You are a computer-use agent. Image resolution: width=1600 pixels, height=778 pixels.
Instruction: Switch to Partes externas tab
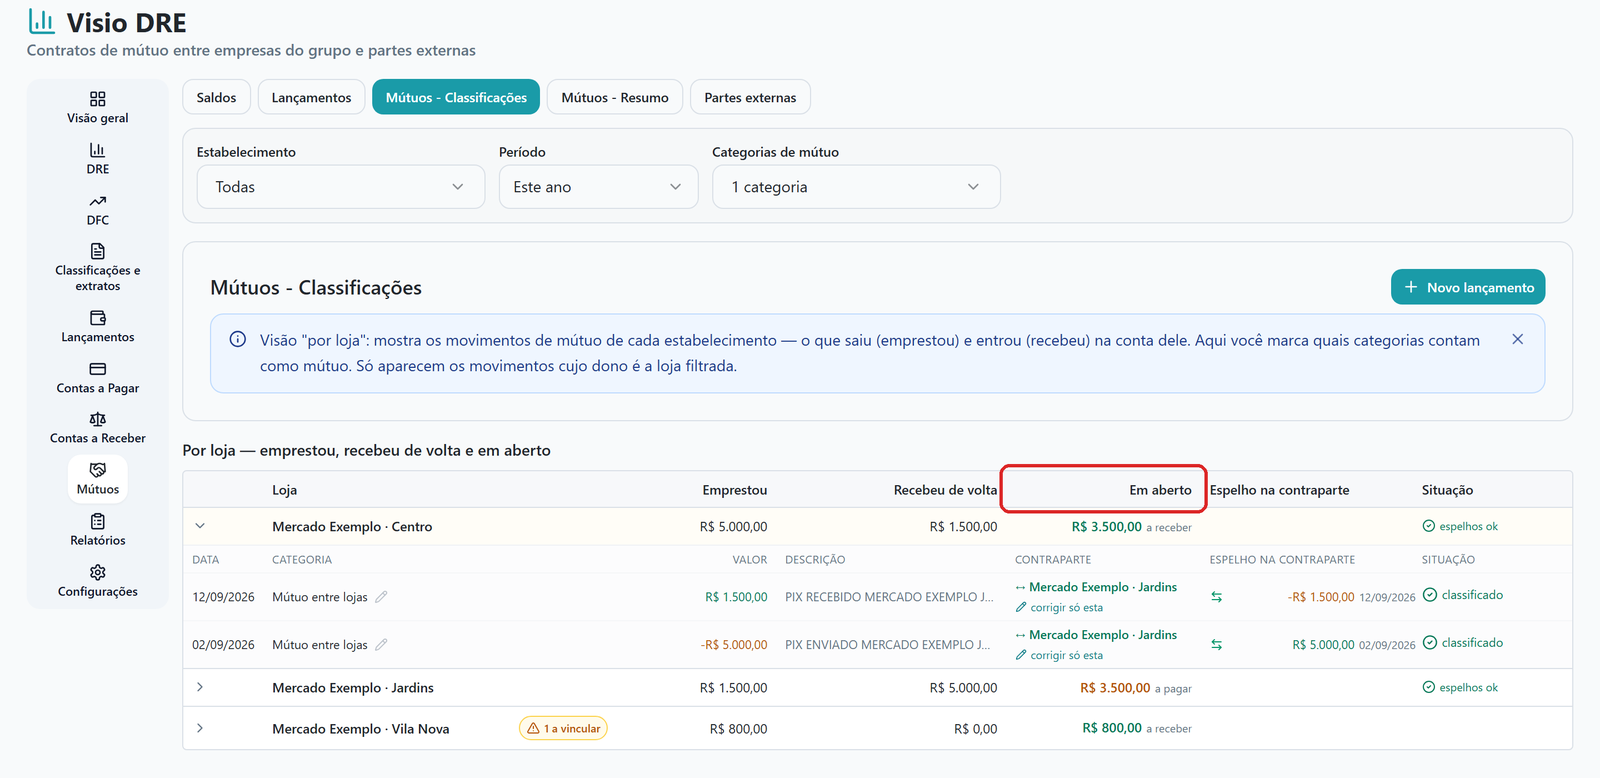(x=750, y=97)
